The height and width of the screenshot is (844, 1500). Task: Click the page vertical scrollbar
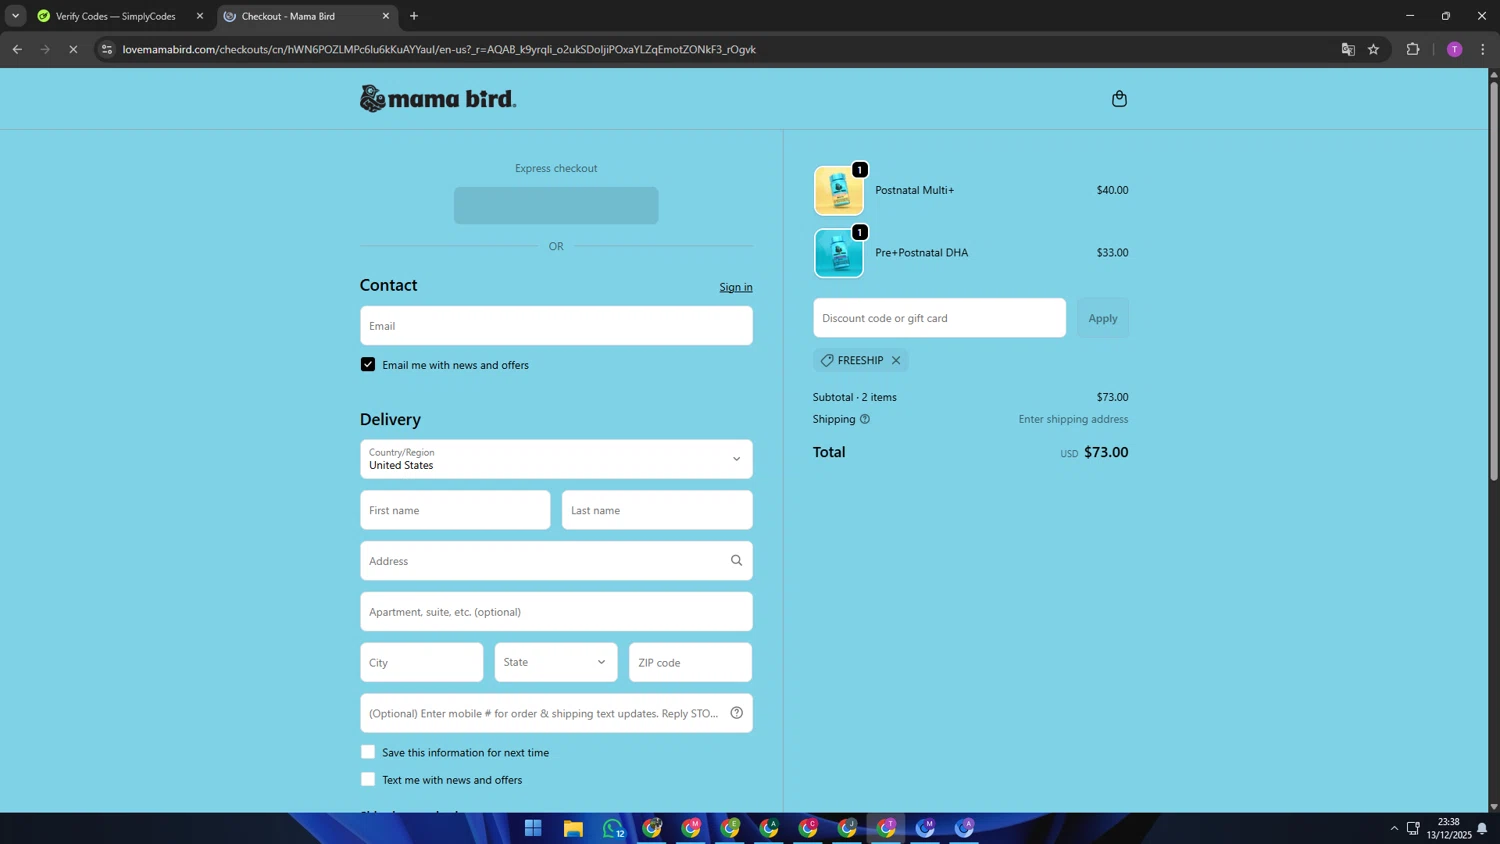pos(1494,280)
